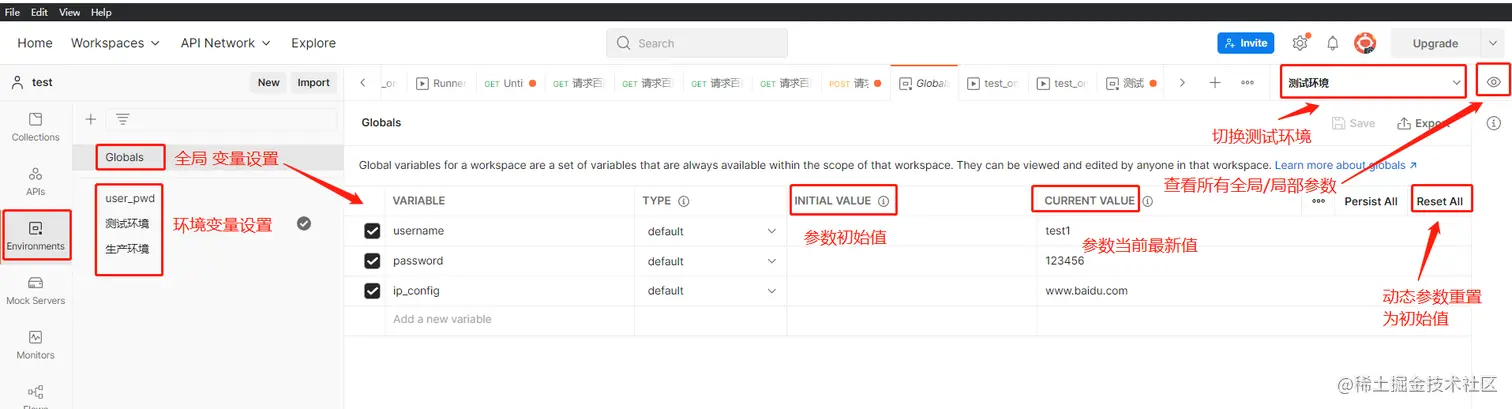This screenshot has height=409, width=1512.
Task: Click the info icon beside TYPE header
Action: click(x=684, y=201)
